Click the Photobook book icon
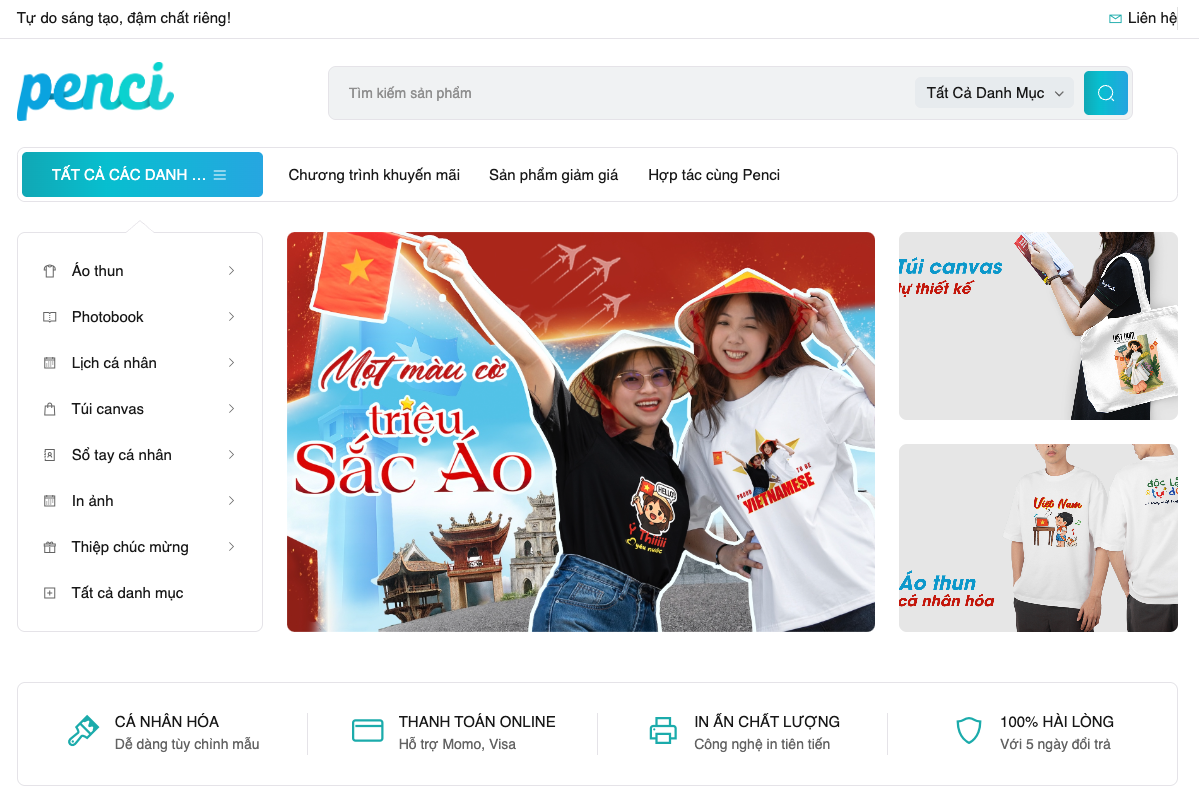The height and width of the screenshot is (787, 1199). coord(50,317)
